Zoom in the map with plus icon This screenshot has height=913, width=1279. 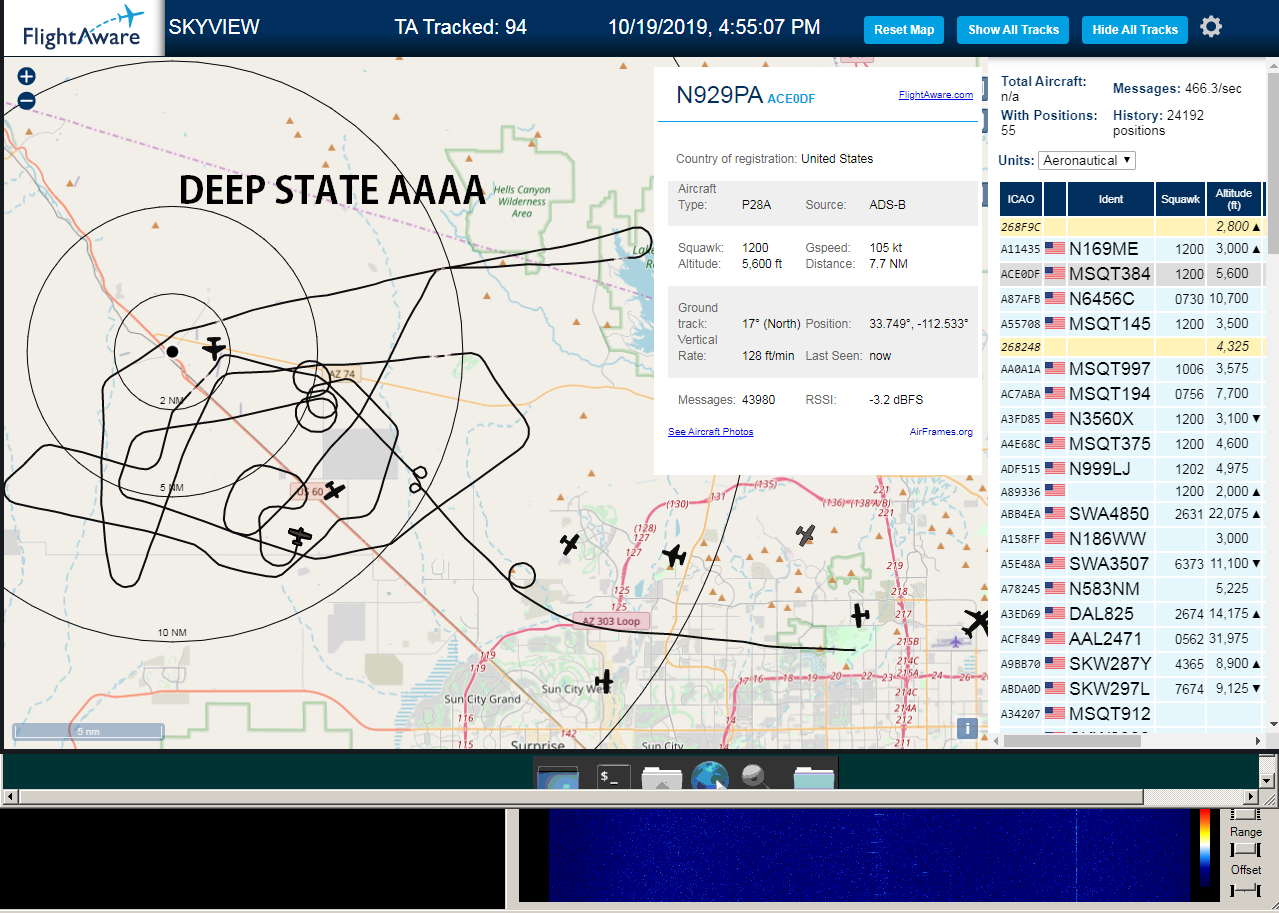26,76
